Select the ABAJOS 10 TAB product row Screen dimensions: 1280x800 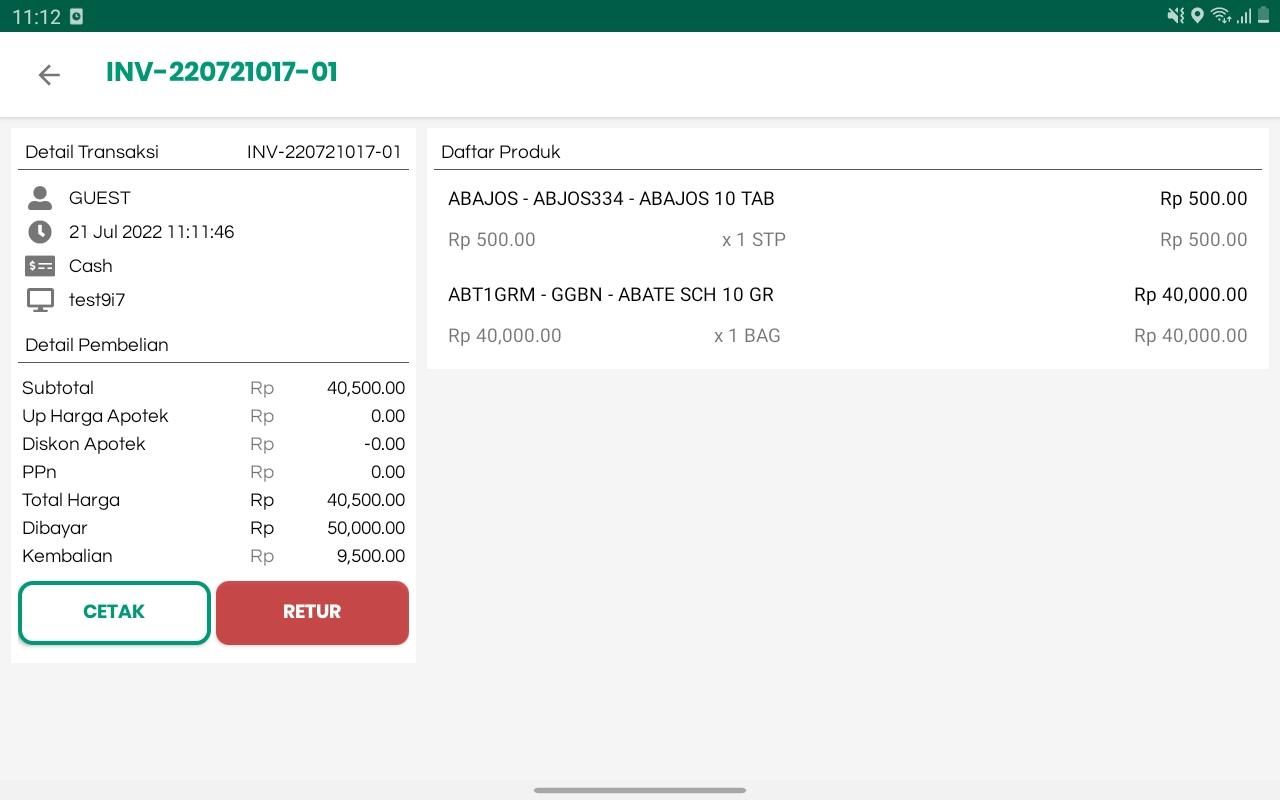848,219
